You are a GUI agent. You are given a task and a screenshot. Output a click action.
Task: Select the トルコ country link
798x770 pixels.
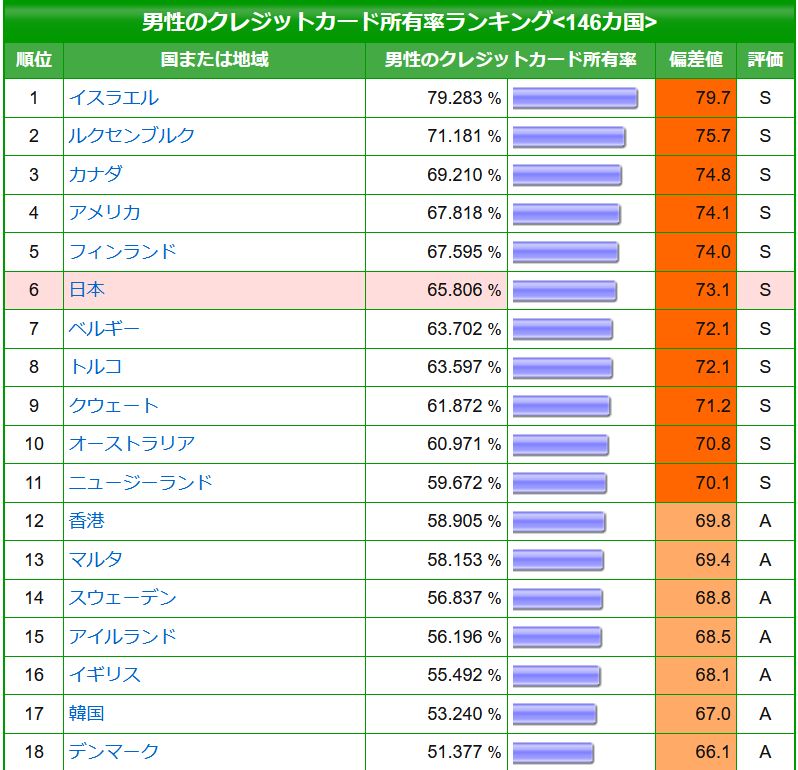[95, 367]
